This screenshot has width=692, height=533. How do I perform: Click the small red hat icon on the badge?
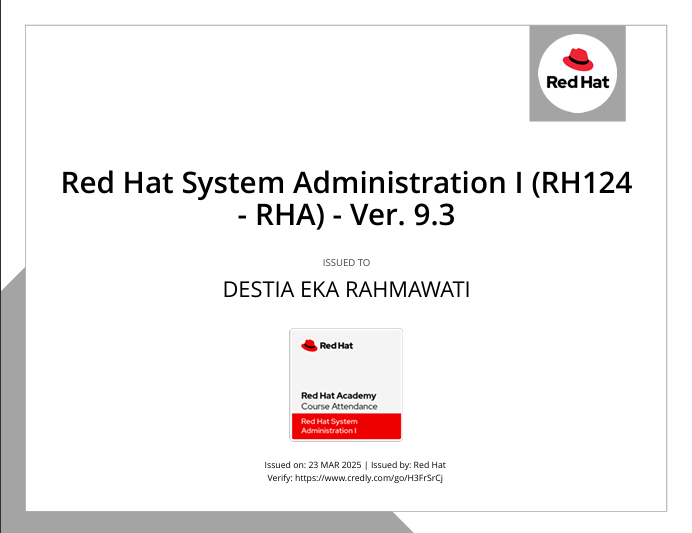click(x=309, y=345)
